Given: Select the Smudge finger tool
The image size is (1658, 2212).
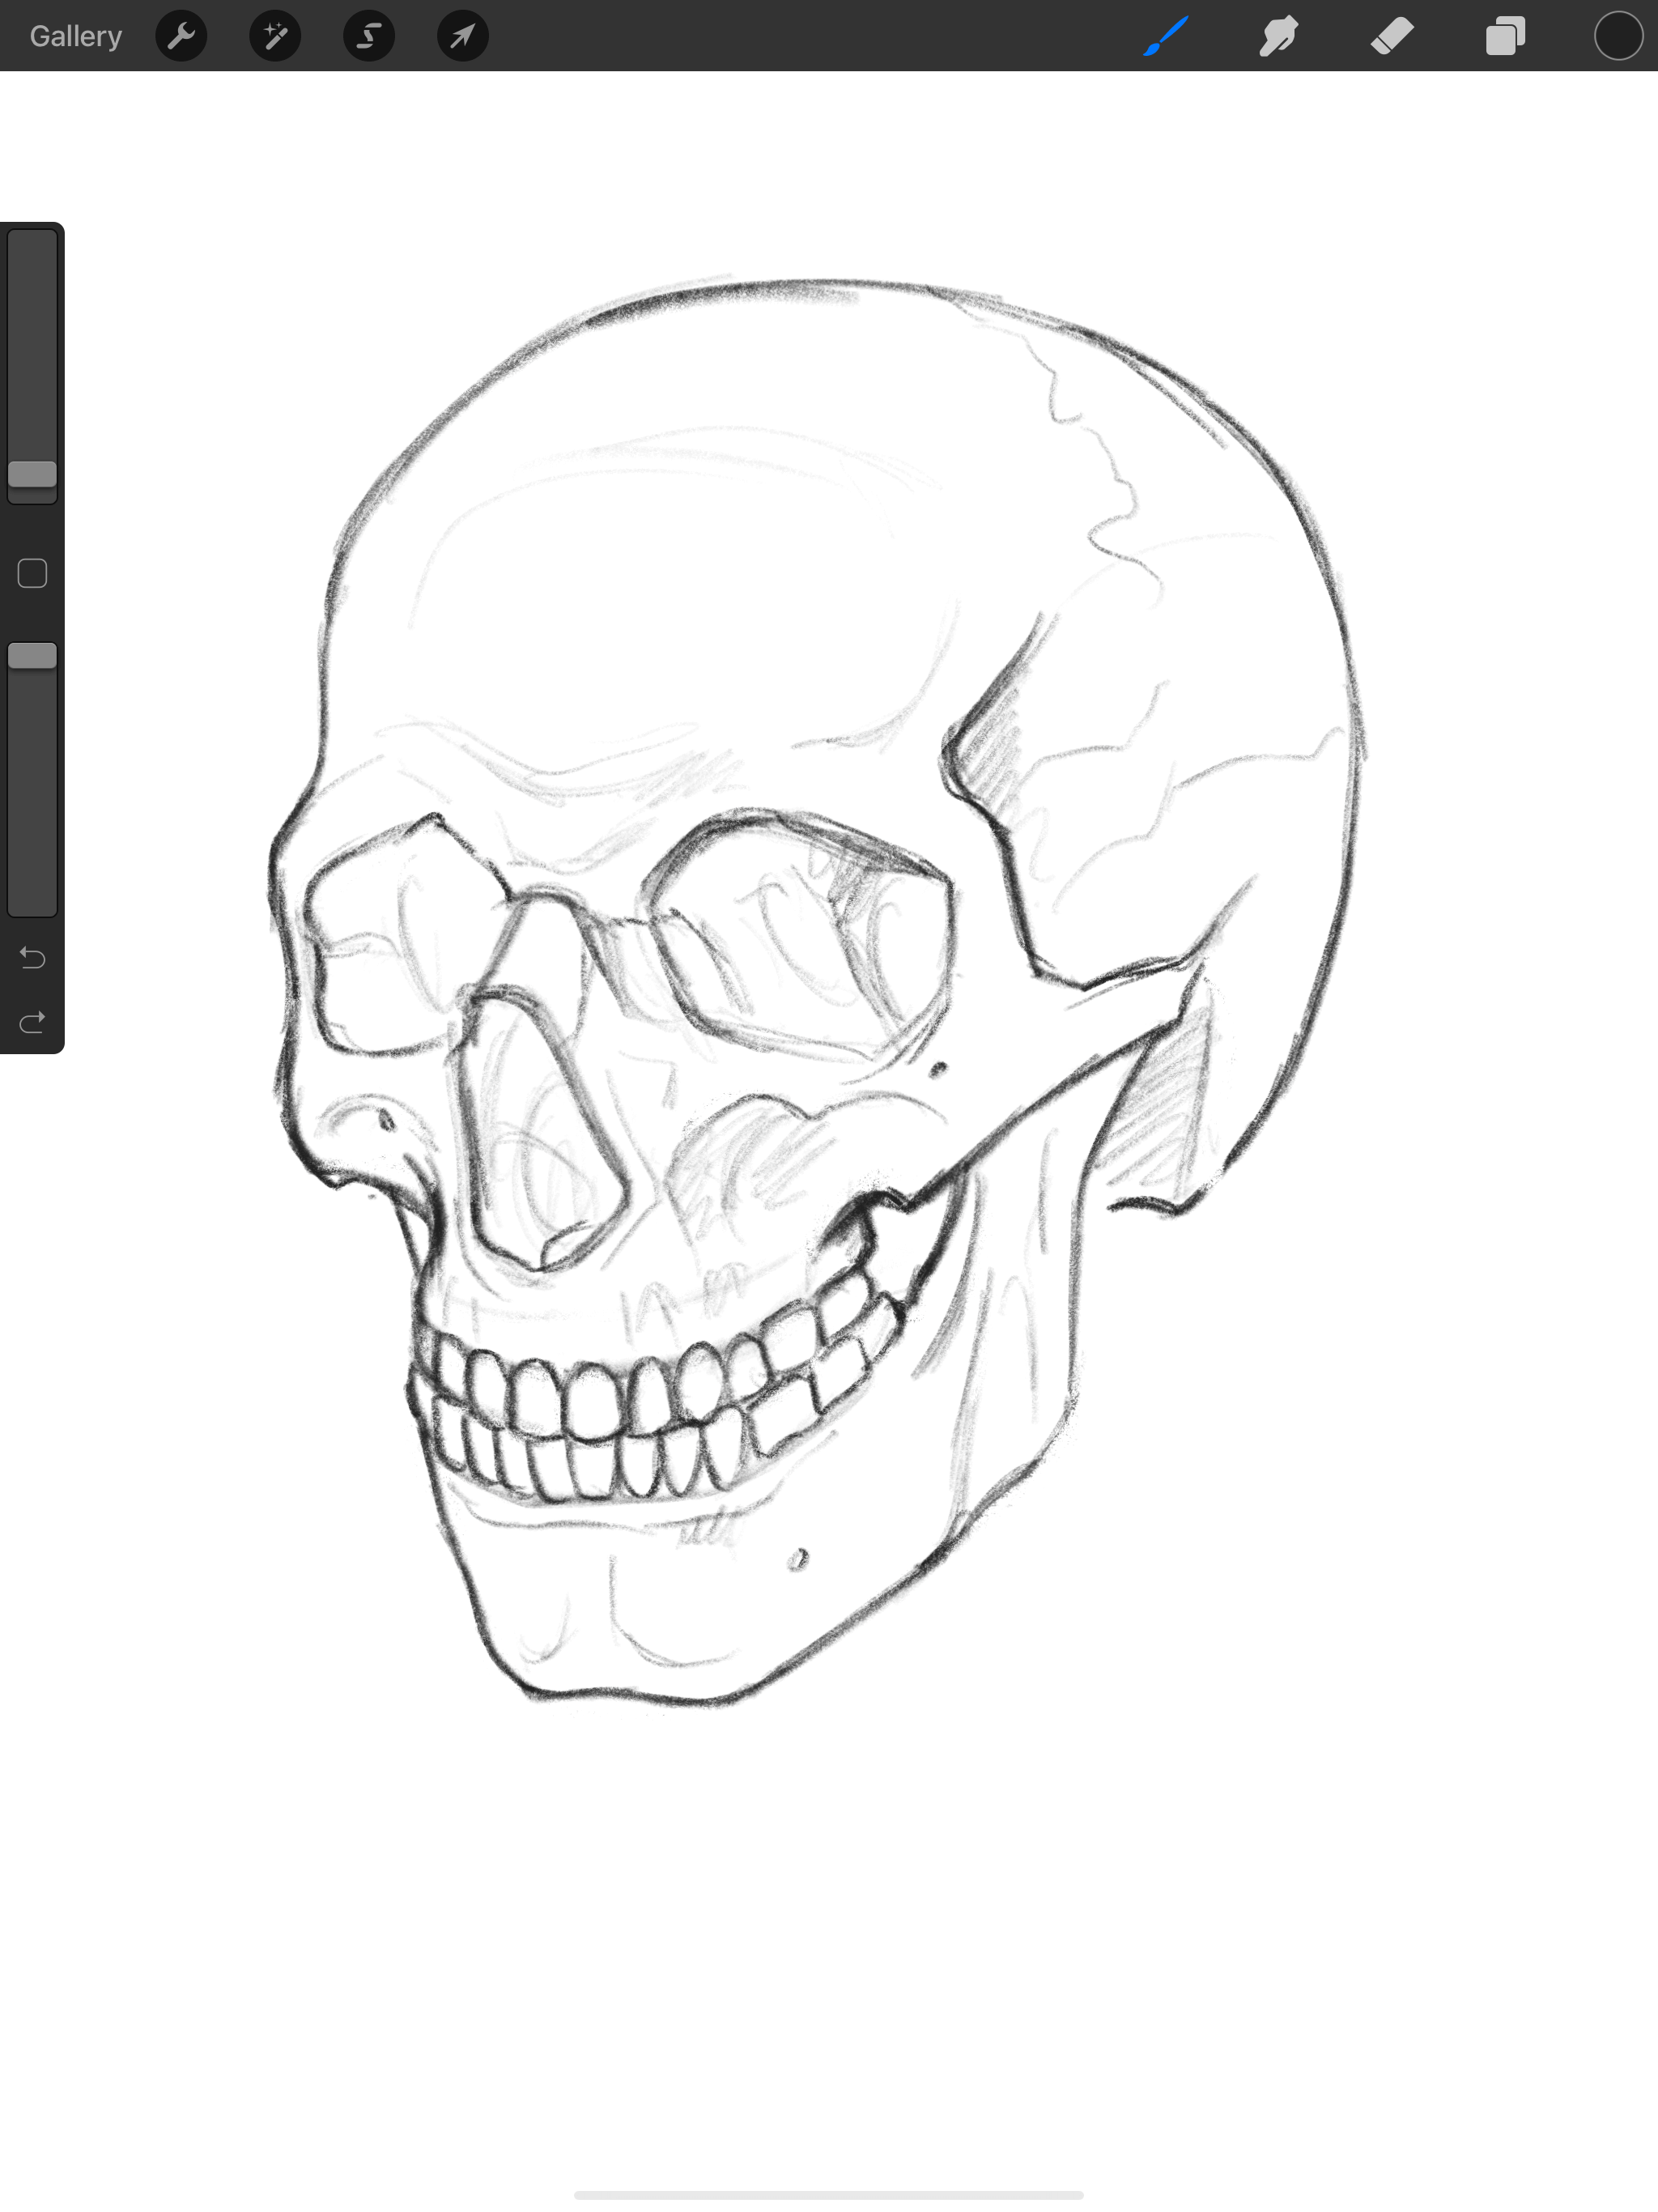Looking at the screenshot, I should [x=1279, y=36].
